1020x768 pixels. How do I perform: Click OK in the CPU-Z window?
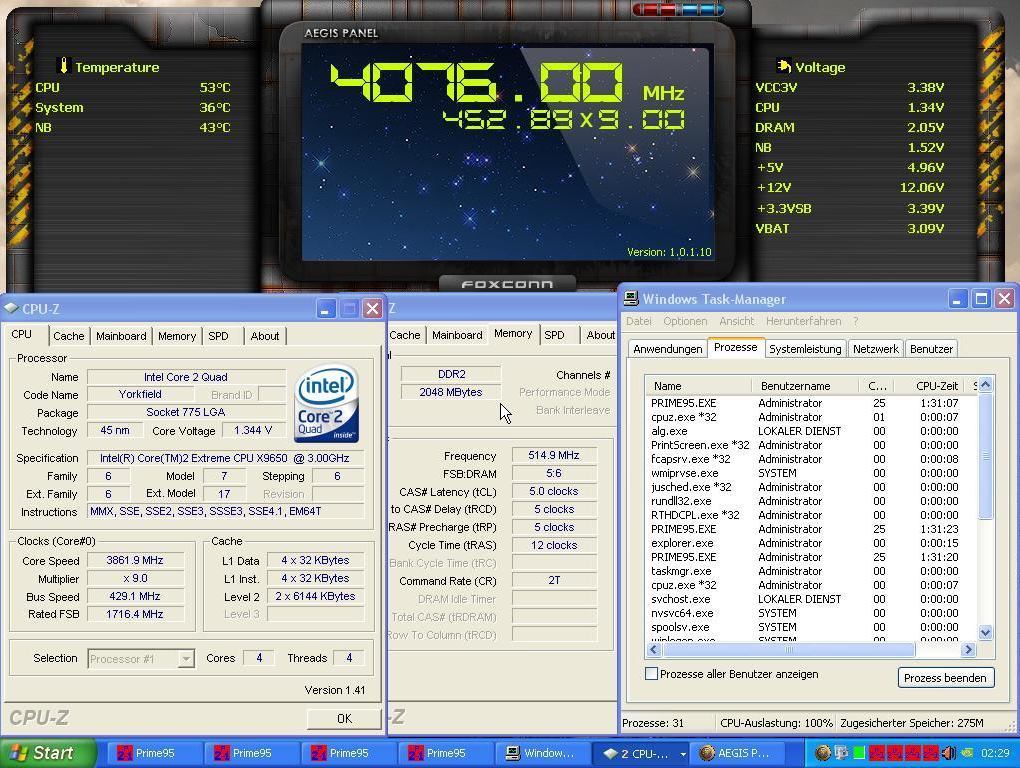pyautogui.click(x=344, y=718)
